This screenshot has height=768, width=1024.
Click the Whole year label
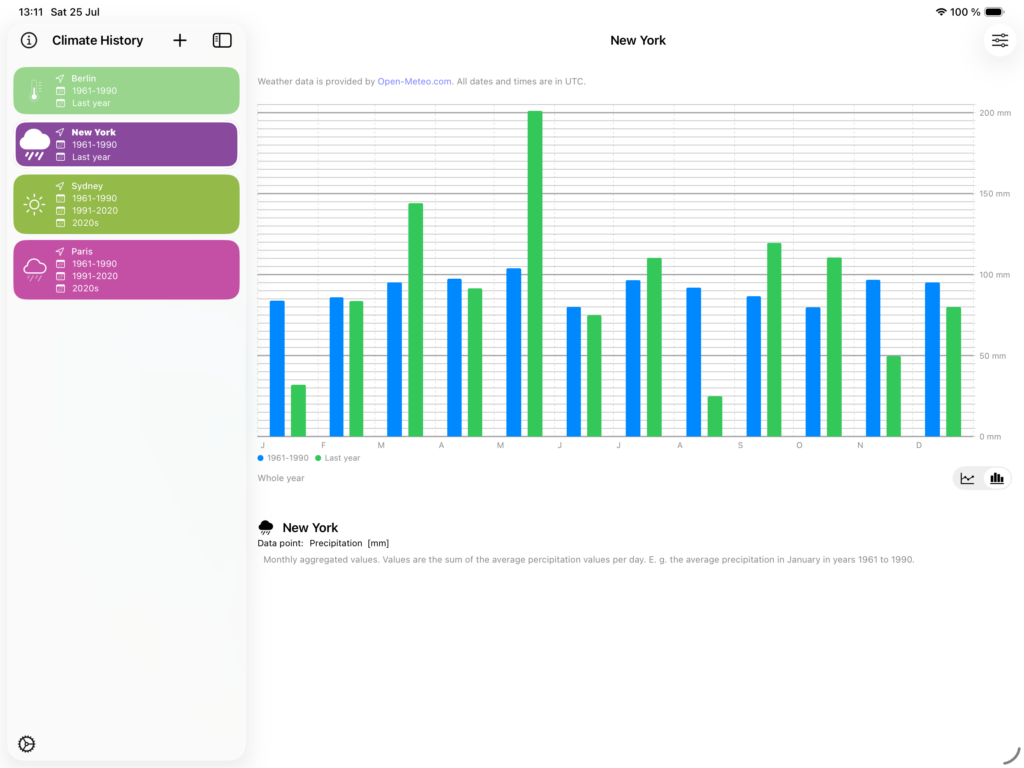tap(281, 478)
